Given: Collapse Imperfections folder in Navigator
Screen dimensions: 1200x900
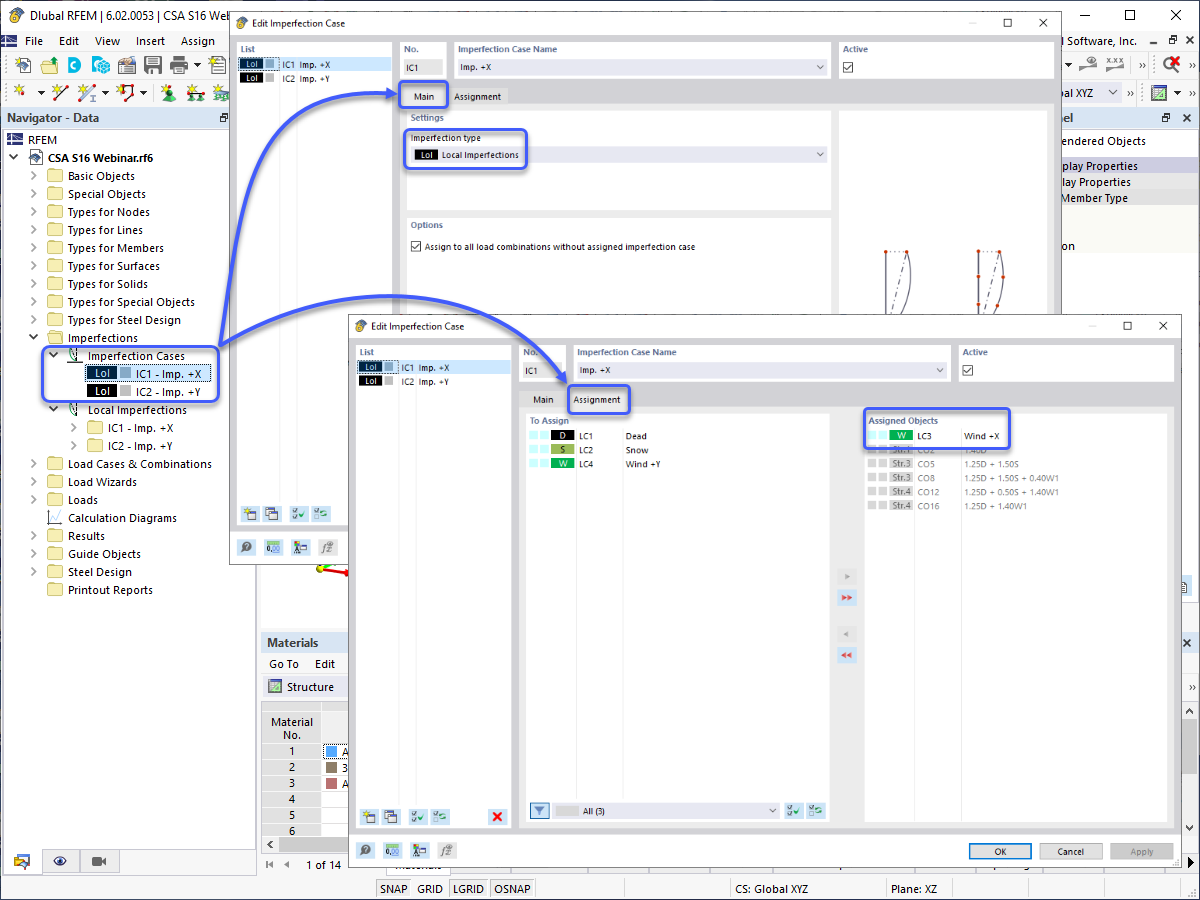Looking at the screenshot, I should [x=33, y=338].
